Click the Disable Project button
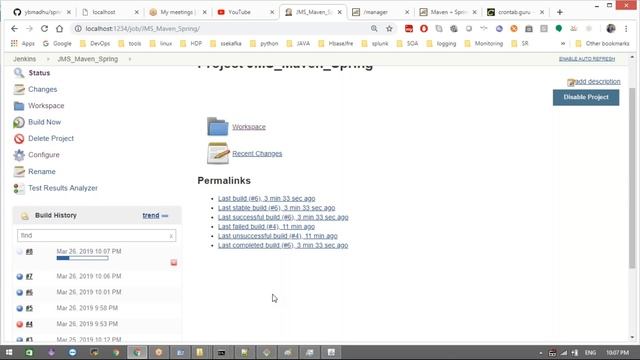640x360 pixels. [586, 98]
